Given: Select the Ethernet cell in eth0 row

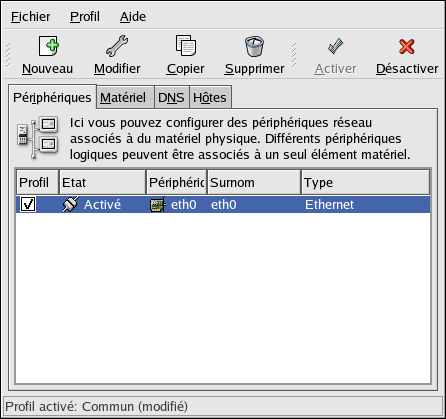Looking at the screenshot, I should coord(329,204).
